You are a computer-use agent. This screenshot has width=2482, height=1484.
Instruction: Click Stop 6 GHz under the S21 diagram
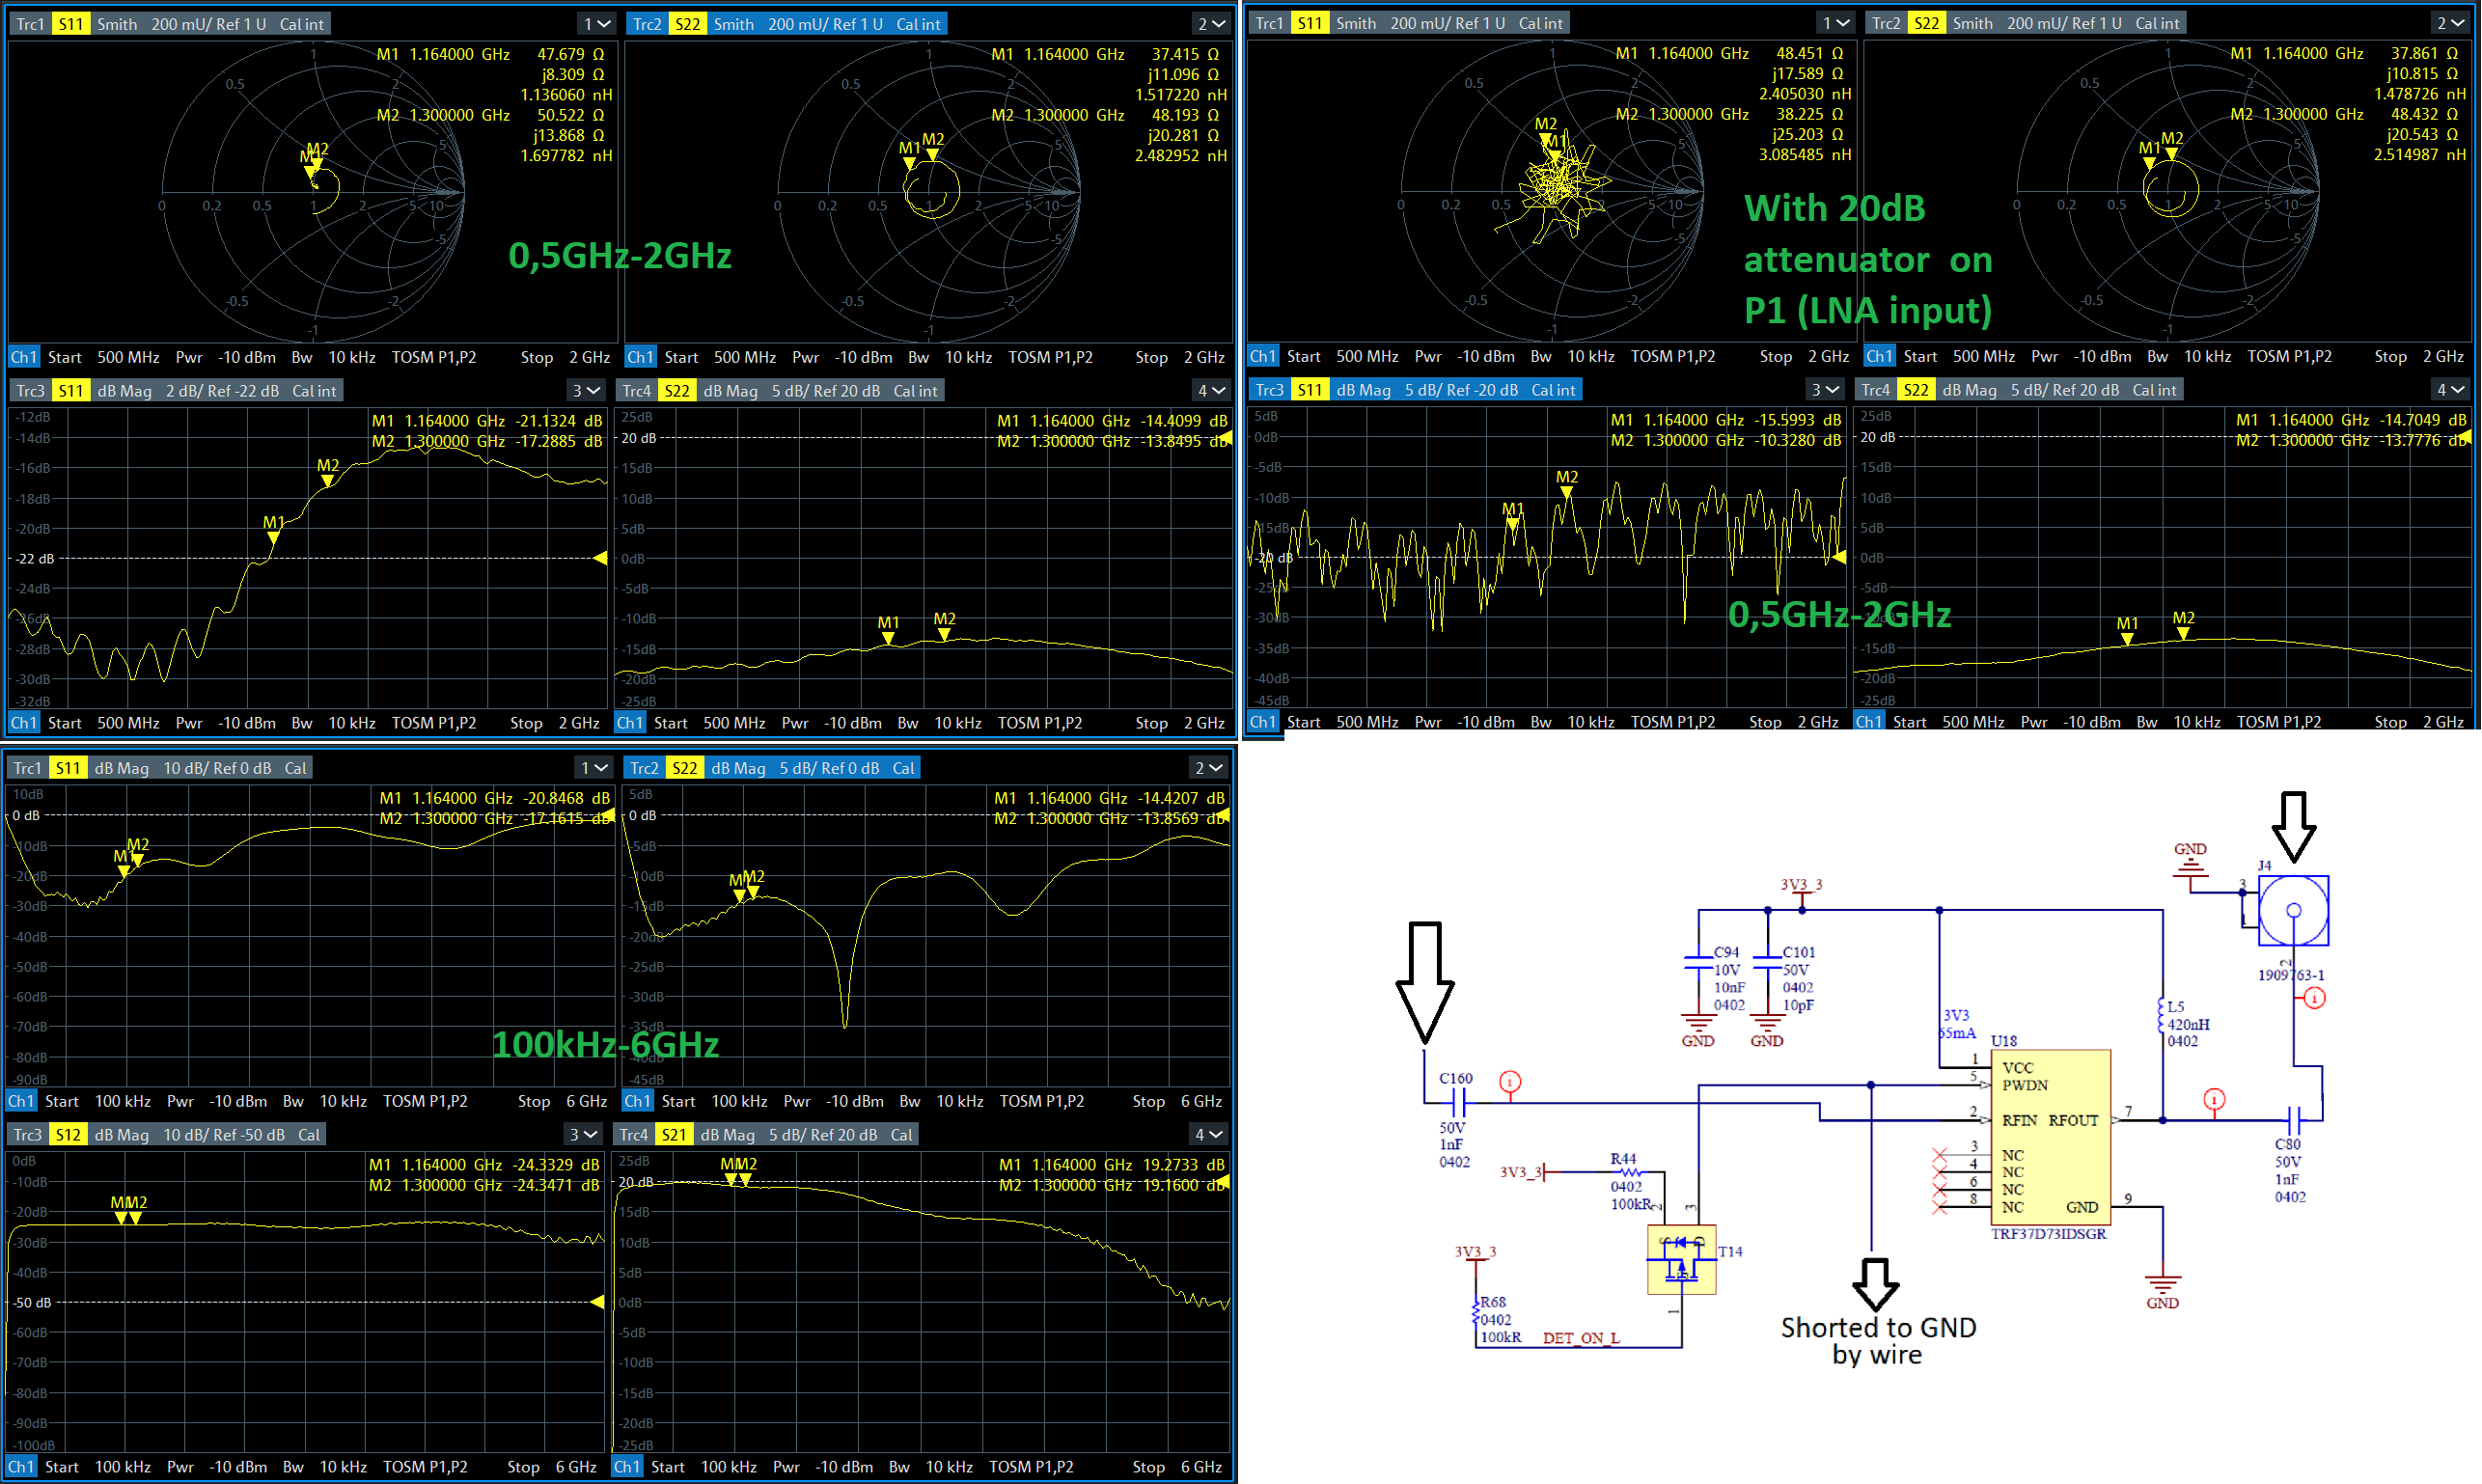click(1178, 1467)
